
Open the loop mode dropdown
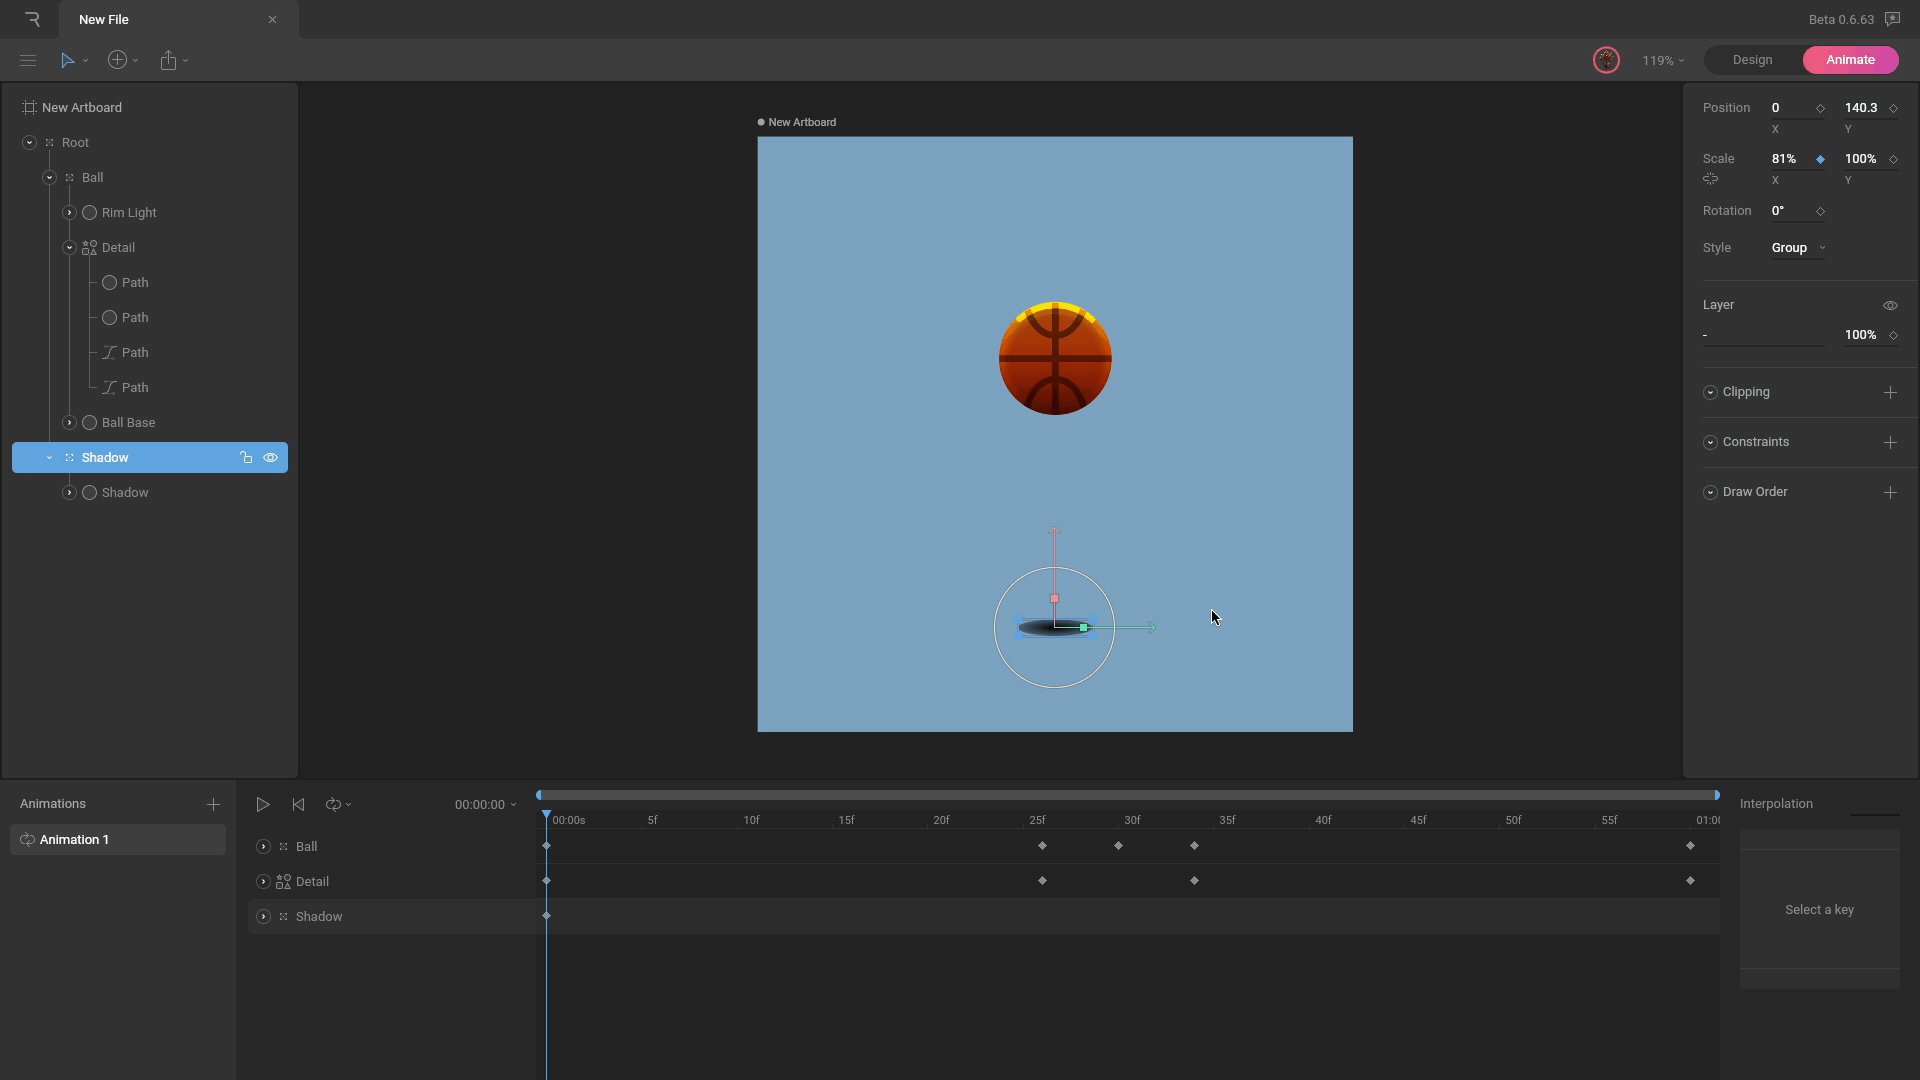coord(338,805)
